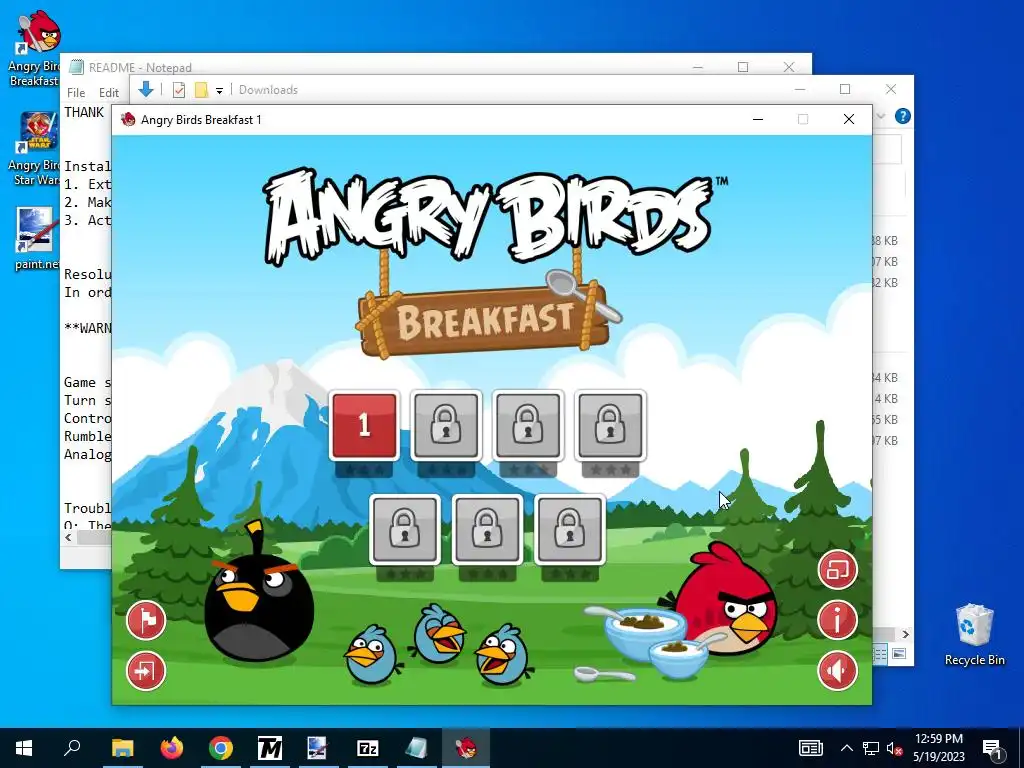
Task: Open paint.net desktop shortcut
Action: (36, 239)
